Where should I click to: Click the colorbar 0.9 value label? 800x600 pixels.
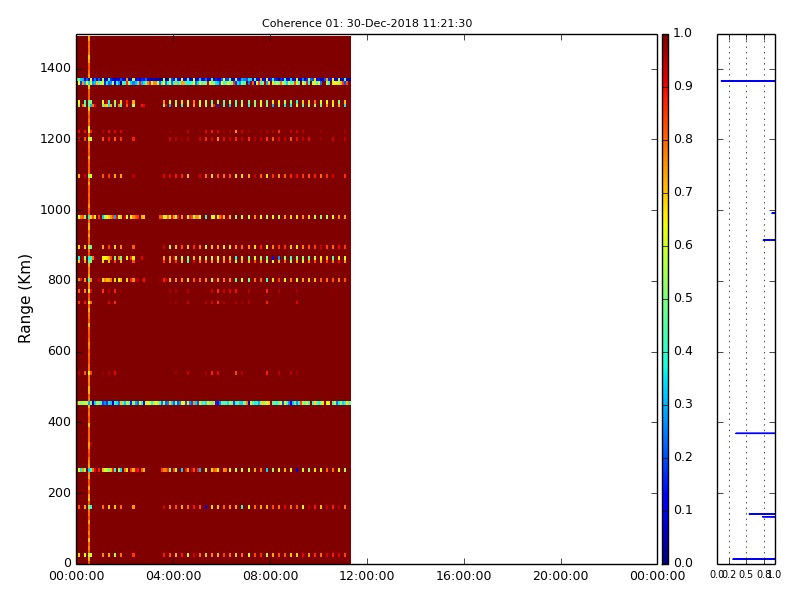[x=683, y=86]
